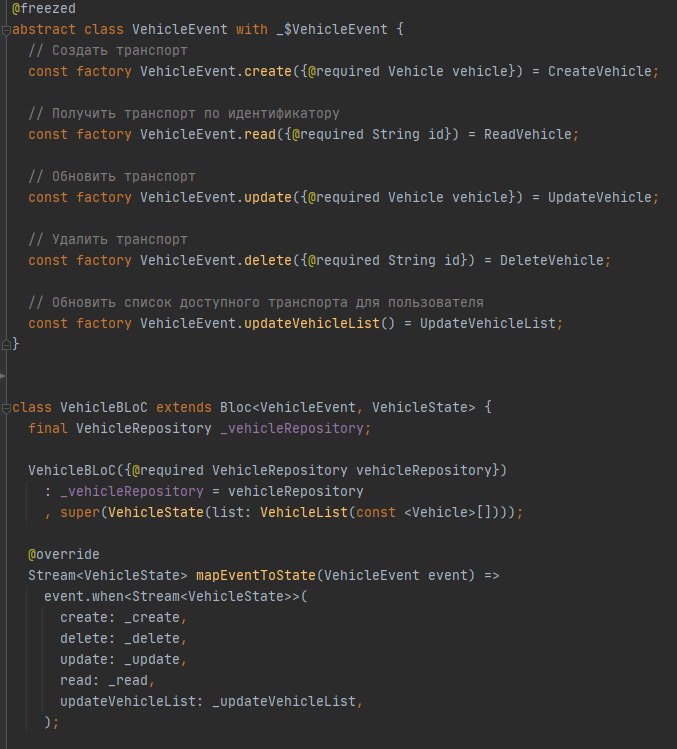Screen dimensions: 677x749
Task: Click the 'create' factory name in VehicleEvent.create
Action: [268, 72]
